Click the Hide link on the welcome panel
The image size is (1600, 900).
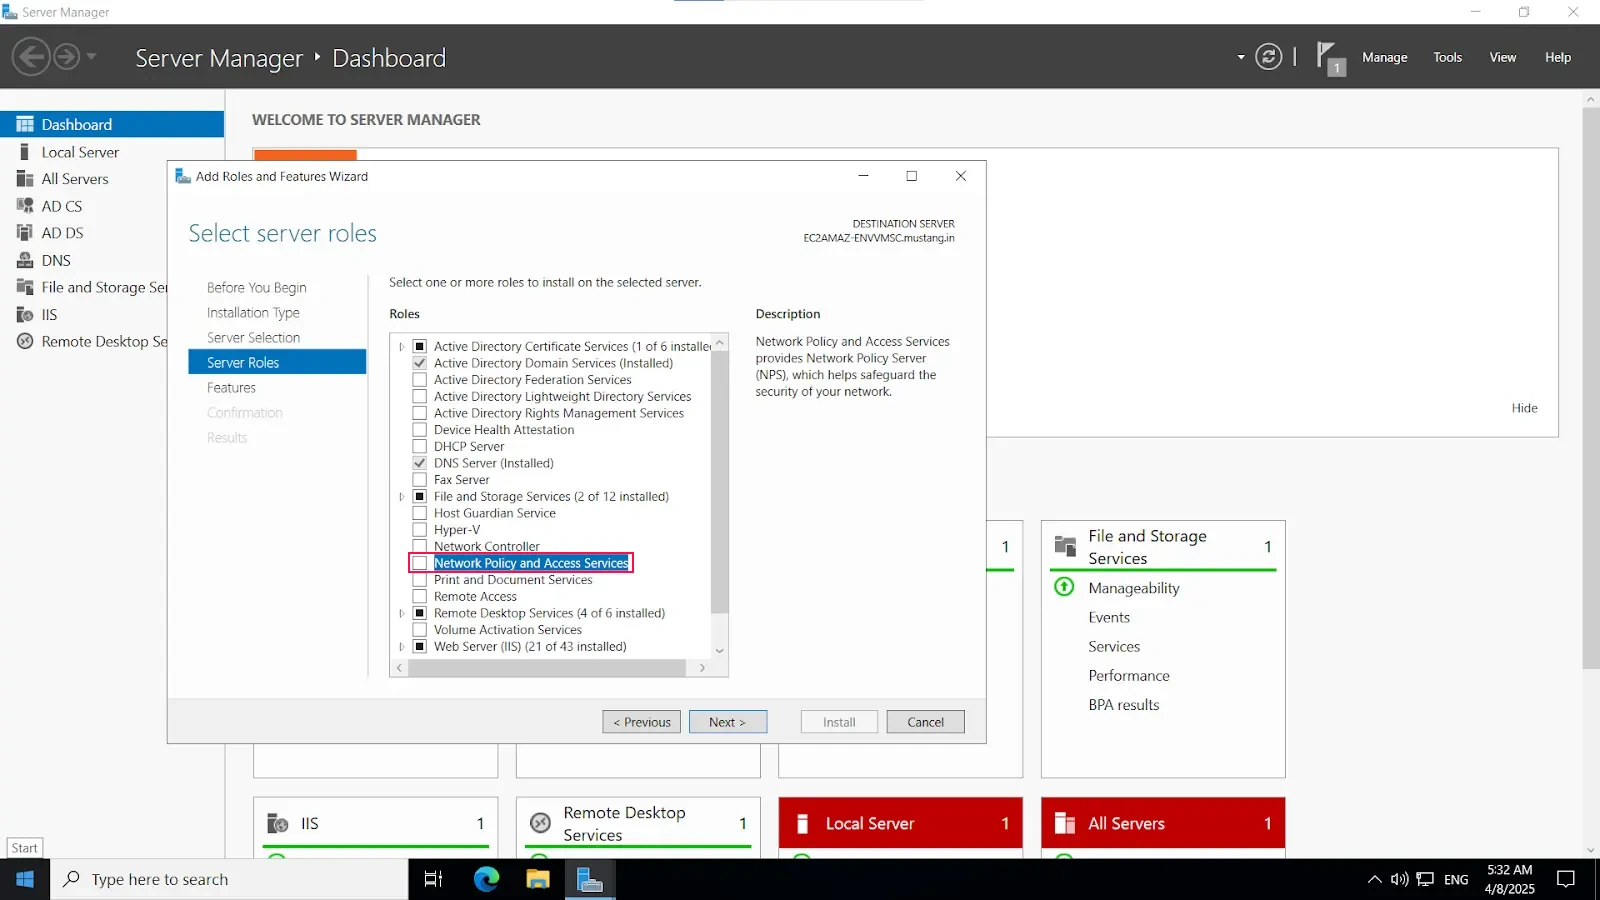1524,408
